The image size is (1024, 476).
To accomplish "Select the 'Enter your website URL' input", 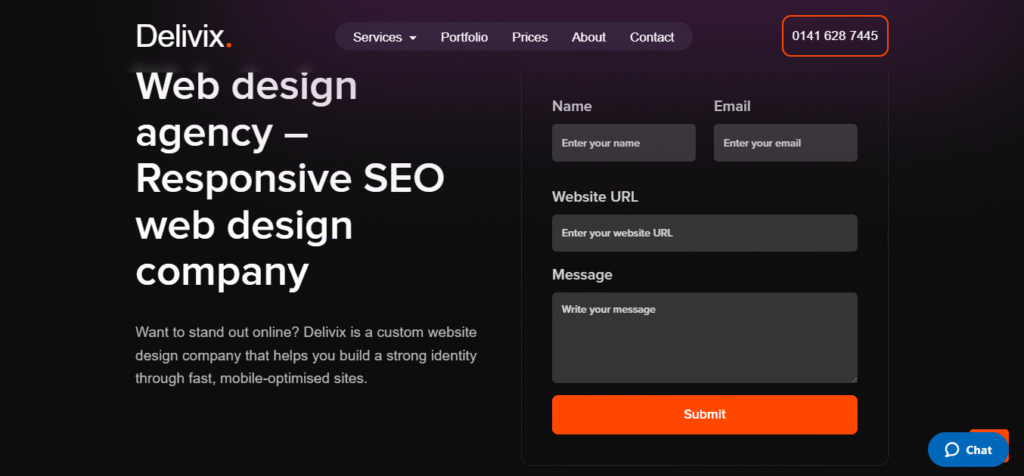I will pyautogui.click(x=704, y=233).
